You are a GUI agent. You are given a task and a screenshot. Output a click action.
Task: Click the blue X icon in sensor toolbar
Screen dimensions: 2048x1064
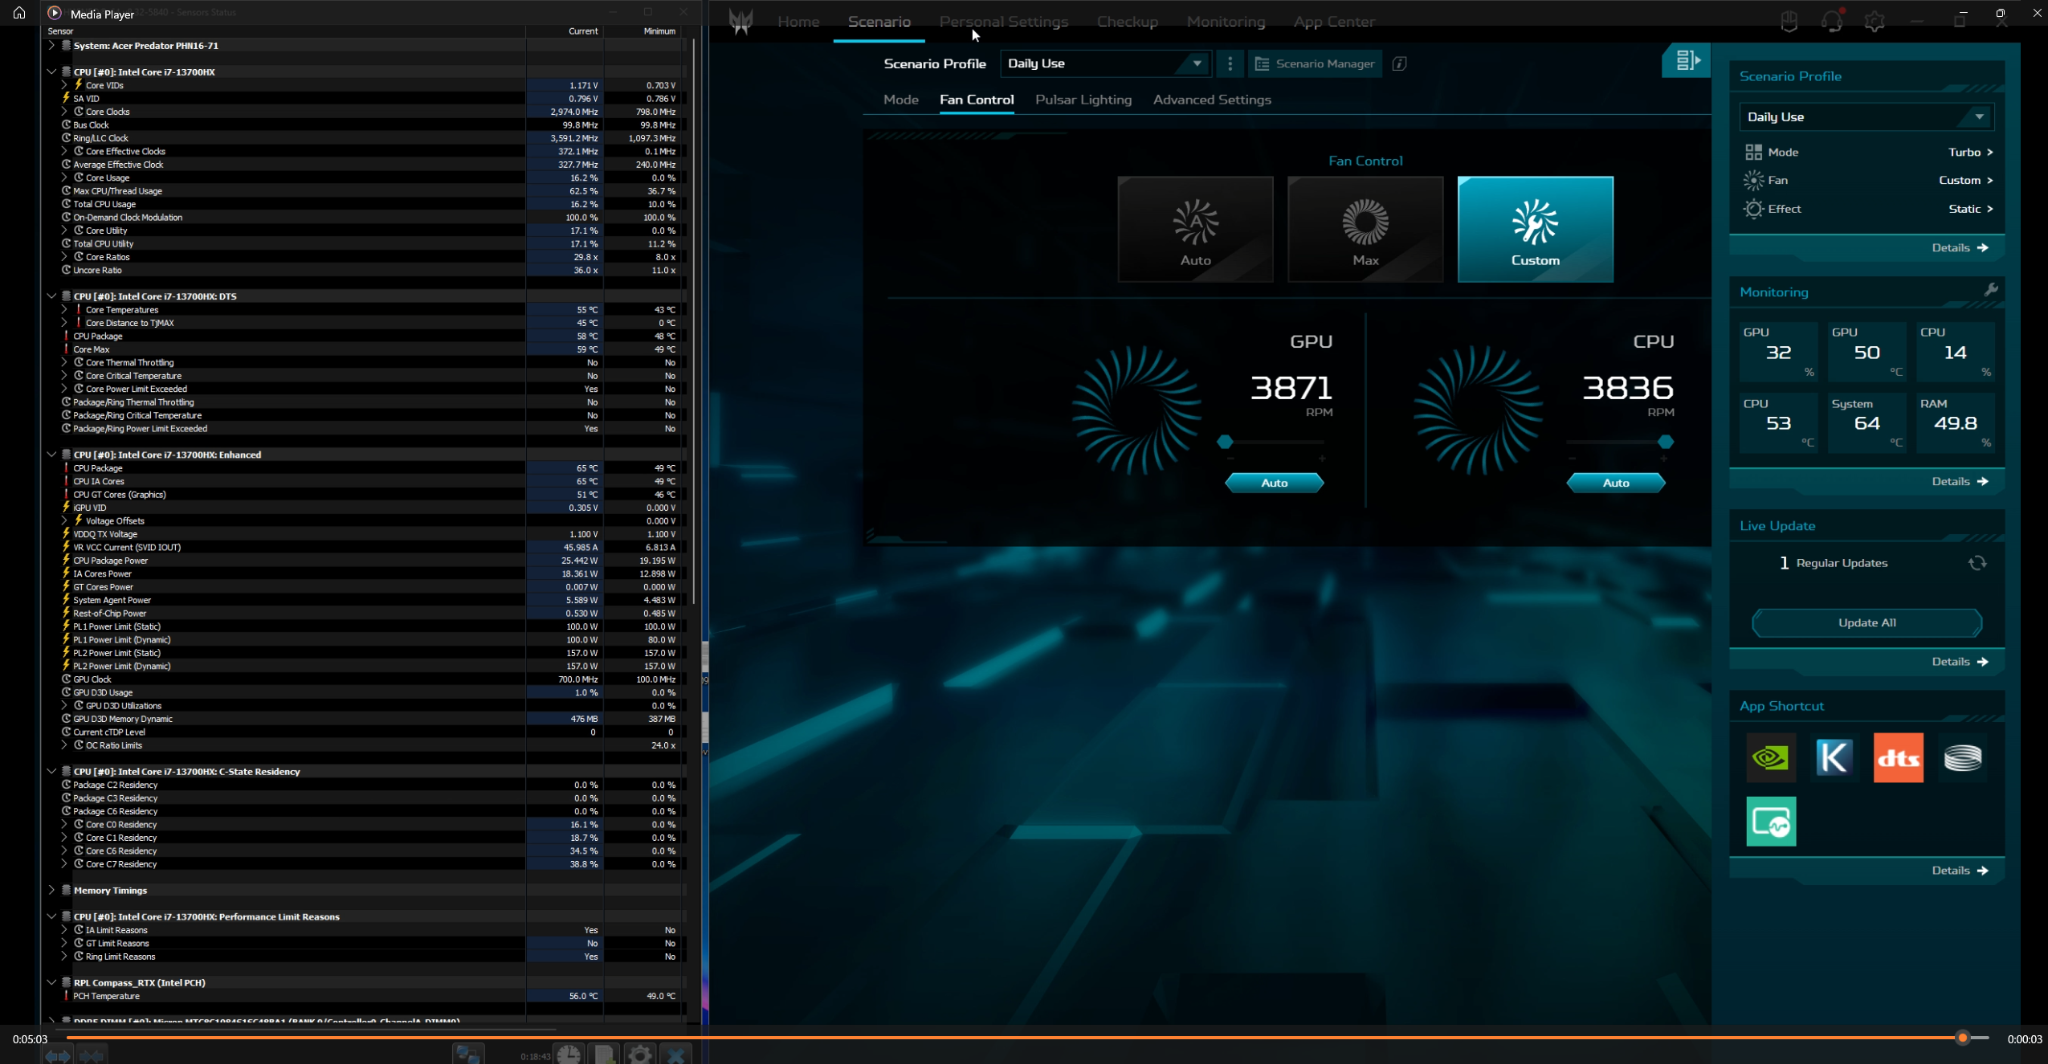pyautogui.click(x=676, y=1054)
